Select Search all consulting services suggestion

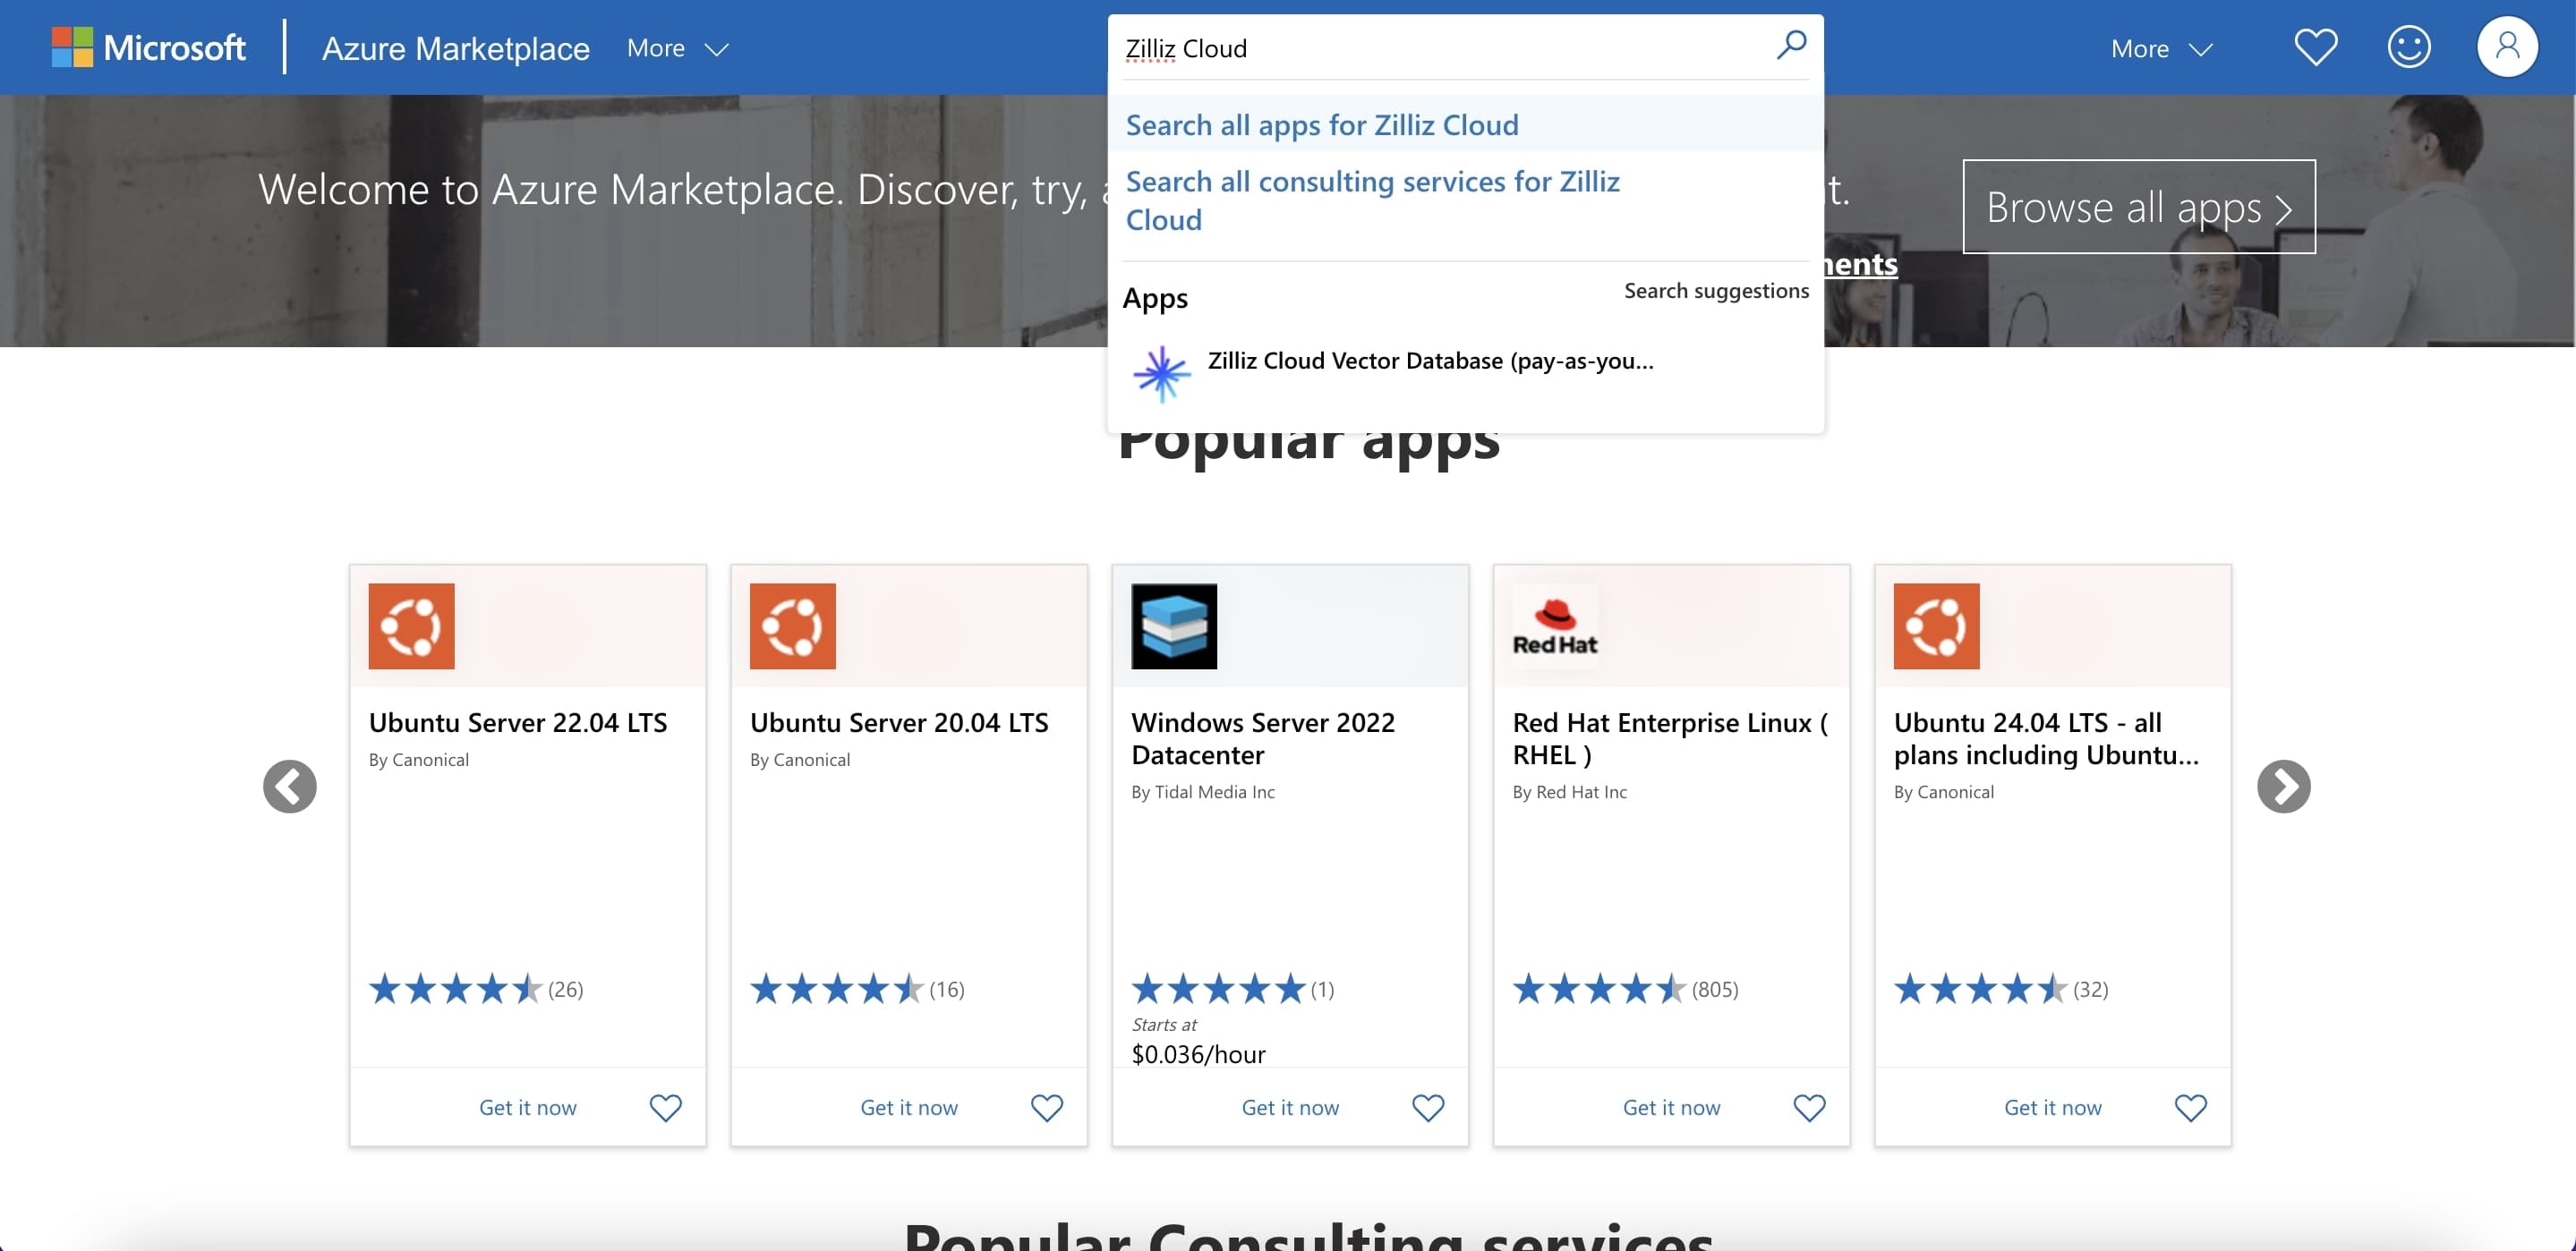tap(1465, 200)
